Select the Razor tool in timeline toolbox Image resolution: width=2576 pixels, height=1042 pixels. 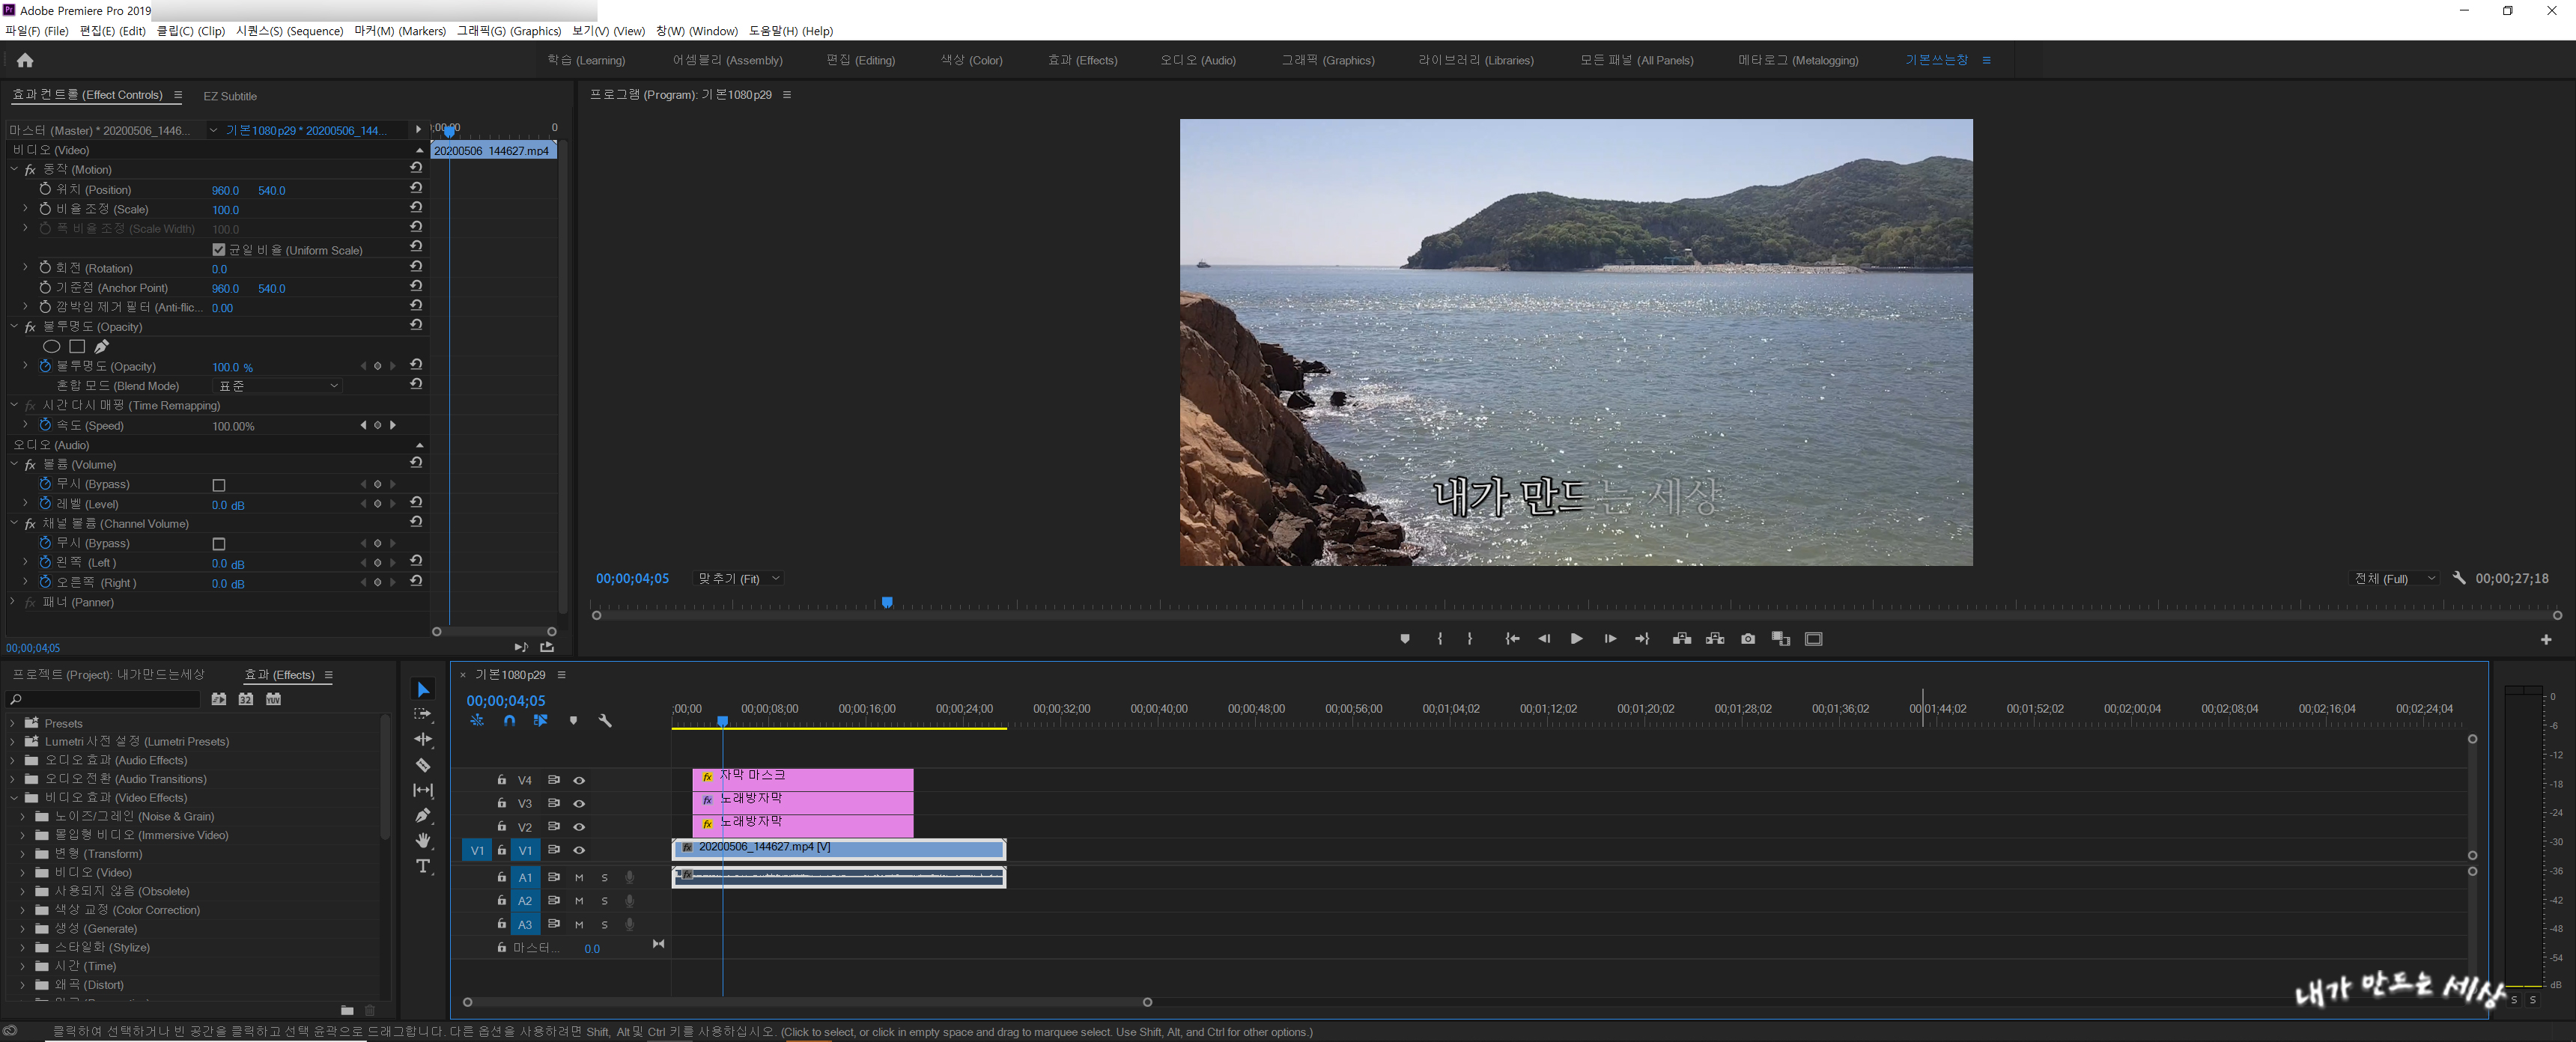[x=423, y=765]
